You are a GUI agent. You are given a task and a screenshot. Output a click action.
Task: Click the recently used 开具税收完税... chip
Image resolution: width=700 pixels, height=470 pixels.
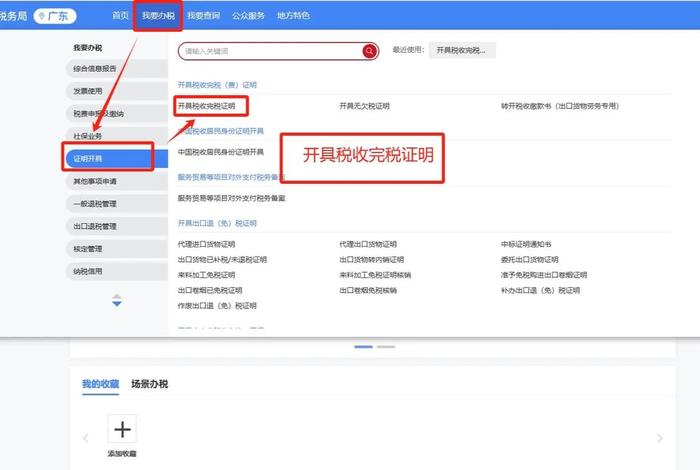pos(462,50)
